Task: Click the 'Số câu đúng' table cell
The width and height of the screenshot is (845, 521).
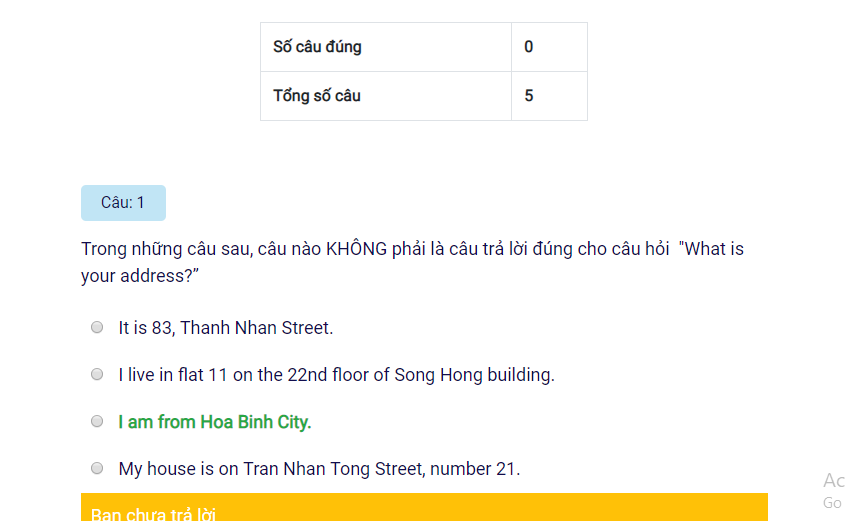Action: 386,47
